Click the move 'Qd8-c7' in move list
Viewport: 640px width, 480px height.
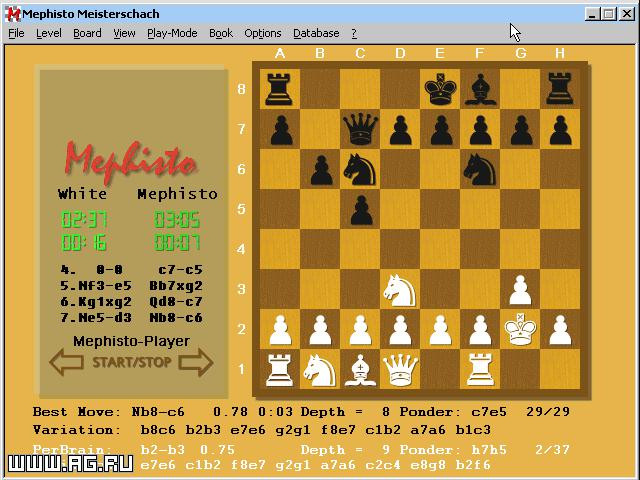coord(176,302)
